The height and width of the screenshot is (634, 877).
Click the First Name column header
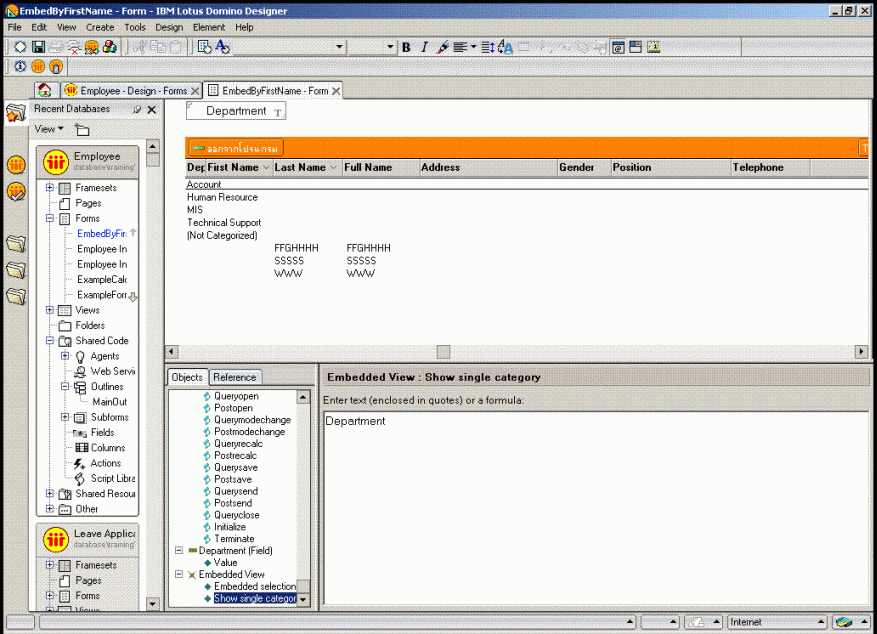(238, 167)
